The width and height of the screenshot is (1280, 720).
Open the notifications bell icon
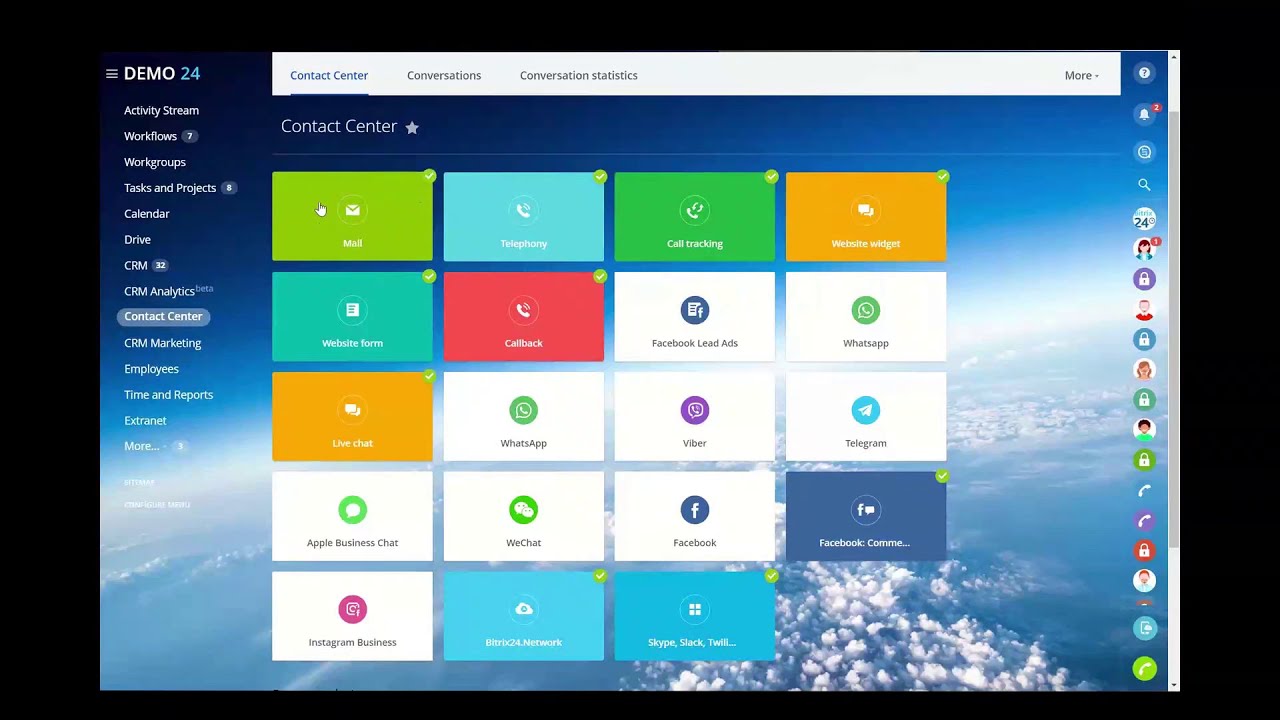tap(1144, 114)
